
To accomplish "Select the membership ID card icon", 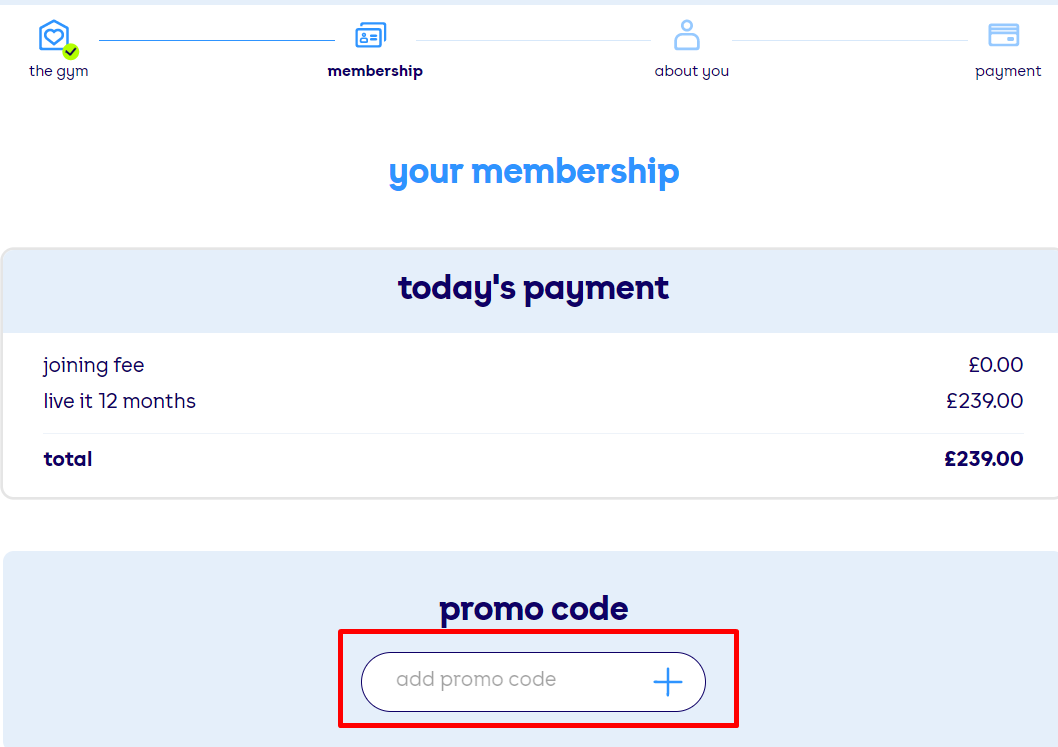I will tap(370, 34).
